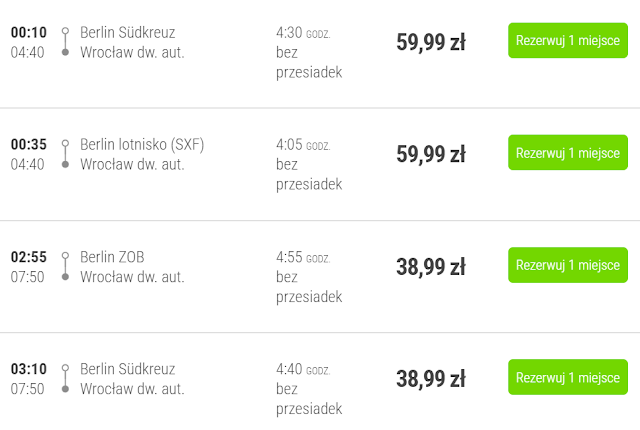Screen dimensions: 640x430
Task: Select Berlin lotnisko (SXF) station name
Action: [x=142, y=144]
